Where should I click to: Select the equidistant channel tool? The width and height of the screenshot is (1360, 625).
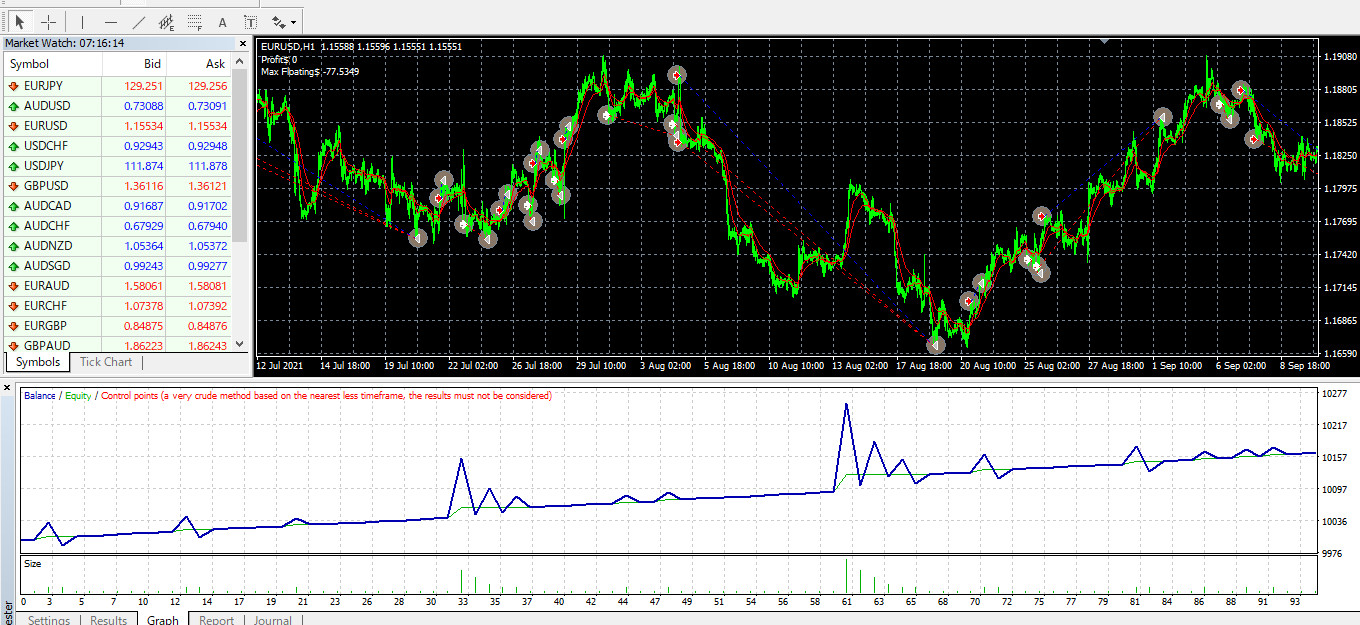point(166,21)
